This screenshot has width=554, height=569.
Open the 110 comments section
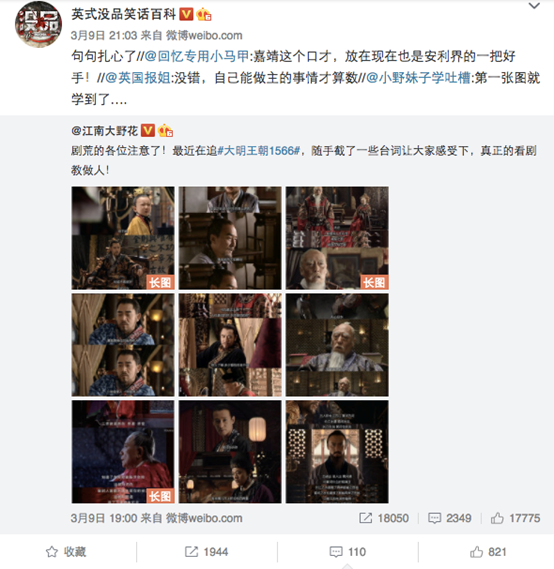click(348, 552)
